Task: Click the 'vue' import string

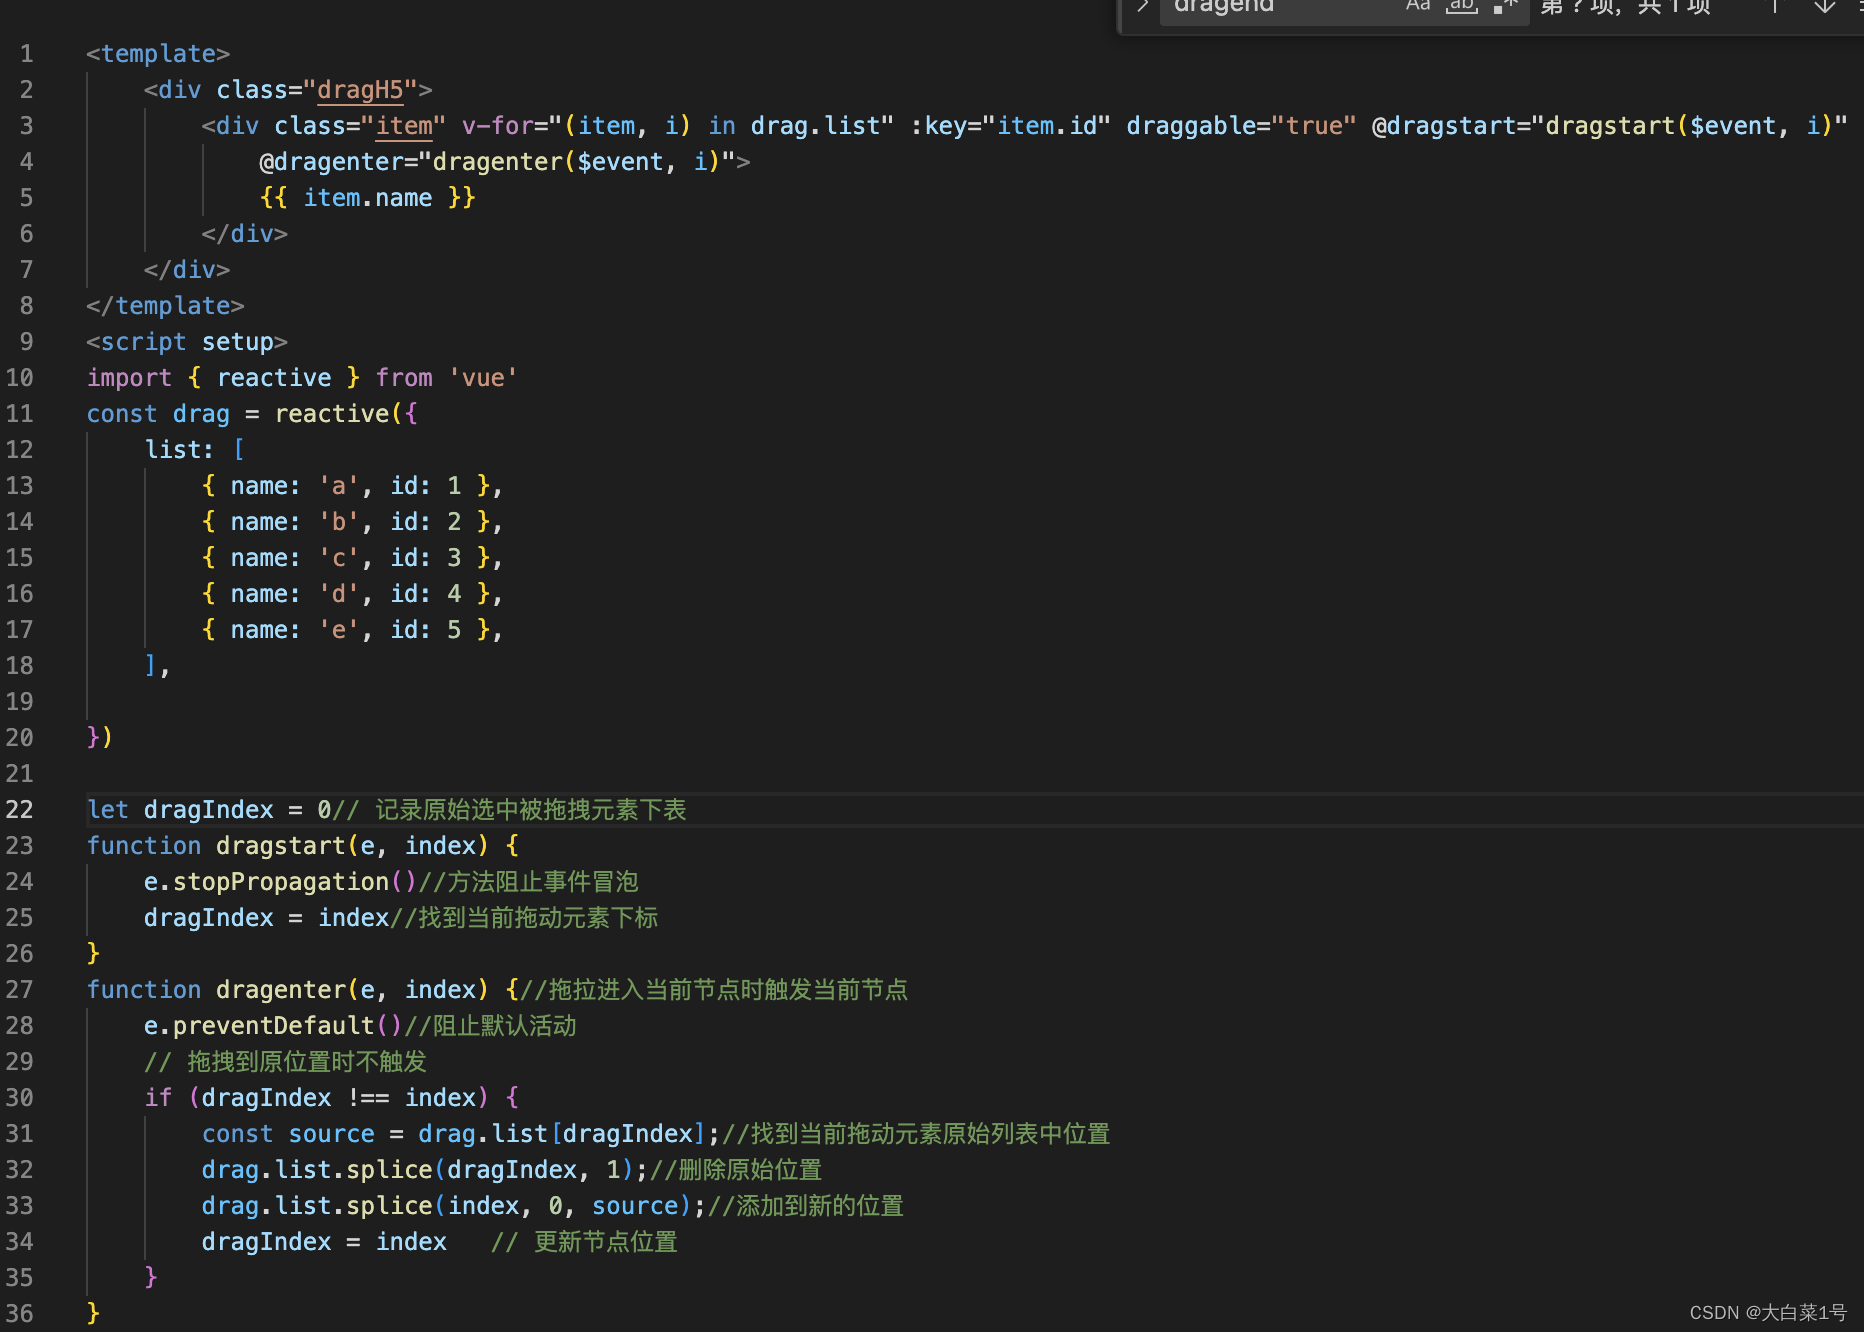Action: (483, 377)
